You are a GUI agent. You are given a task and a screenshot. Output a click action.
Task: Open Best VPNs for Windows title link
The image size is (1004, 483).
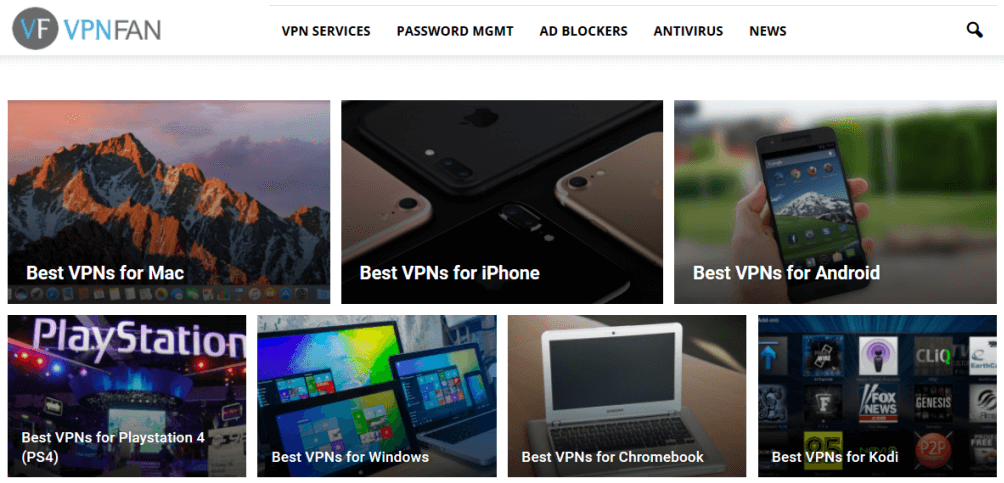click(x=350, y=457)
